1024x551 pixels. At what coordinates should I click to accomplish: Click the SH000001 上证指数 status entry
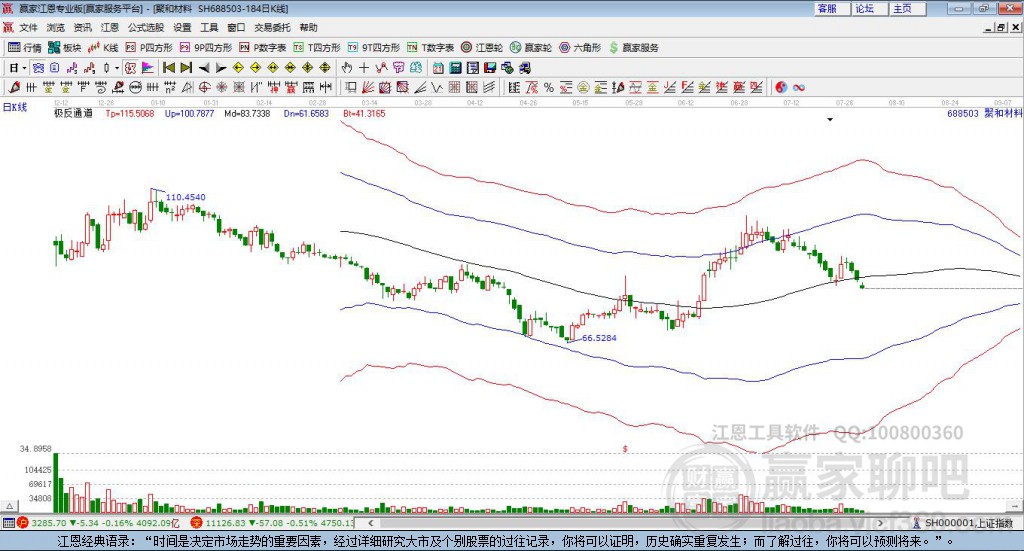pos(963,523)
